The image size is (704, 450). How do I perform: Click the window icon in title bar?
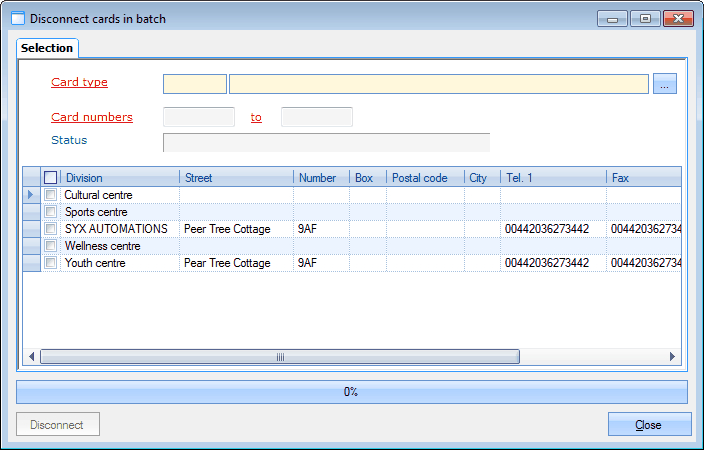[x=17, y=19]
